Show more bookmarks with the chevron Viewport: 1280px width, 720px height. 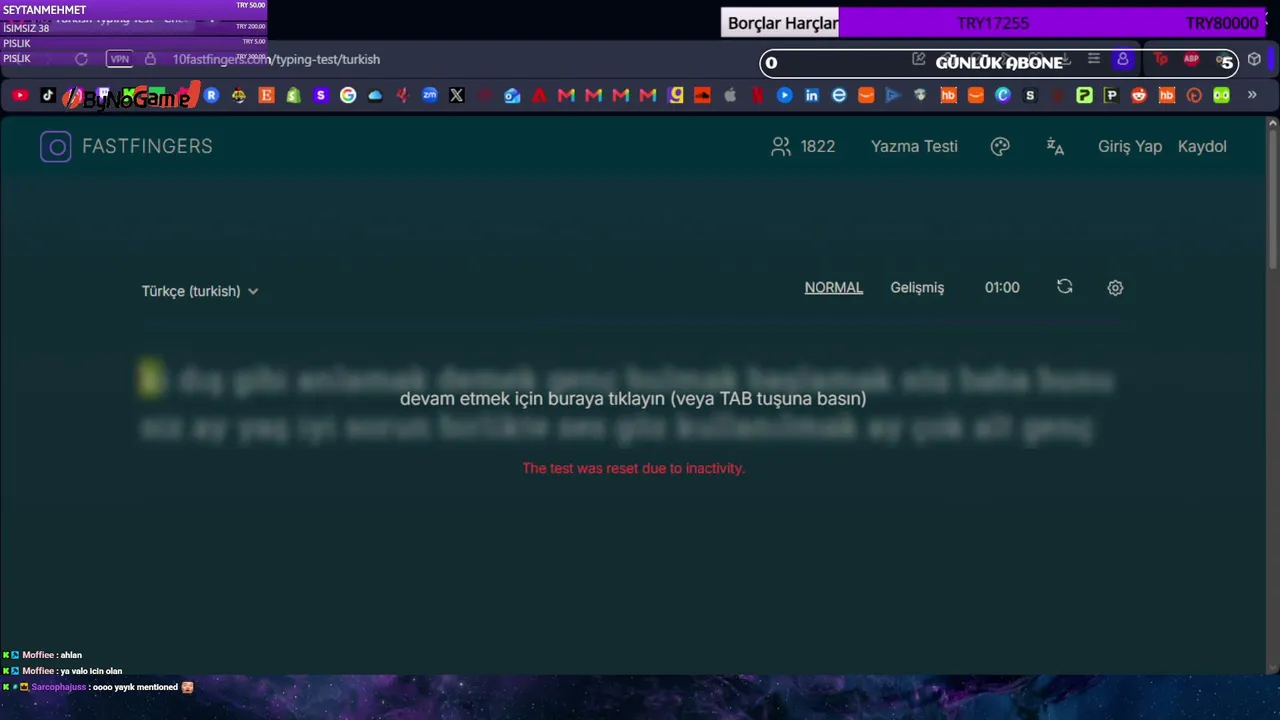pyautogui.click(x=1252, y=96)
